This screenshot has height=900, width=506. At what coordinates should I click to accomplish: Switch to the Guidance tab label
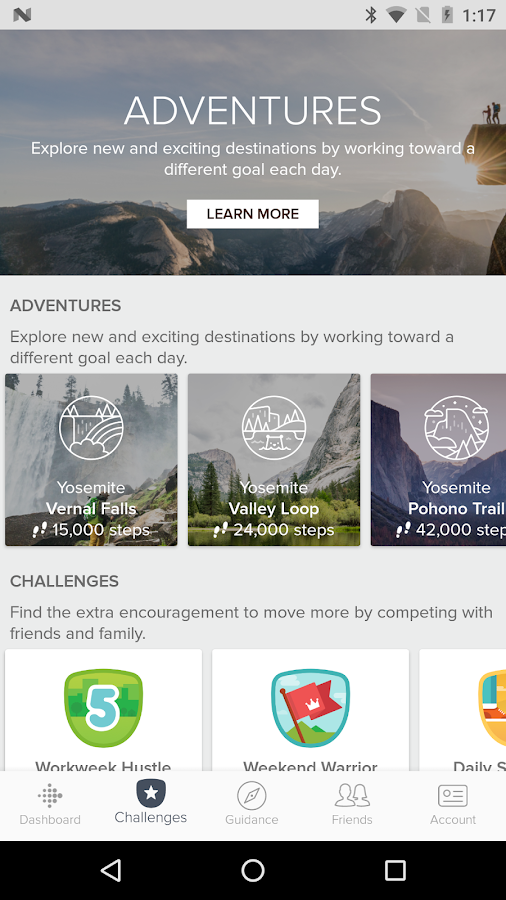pyautogui.click(x=252, y=820)
